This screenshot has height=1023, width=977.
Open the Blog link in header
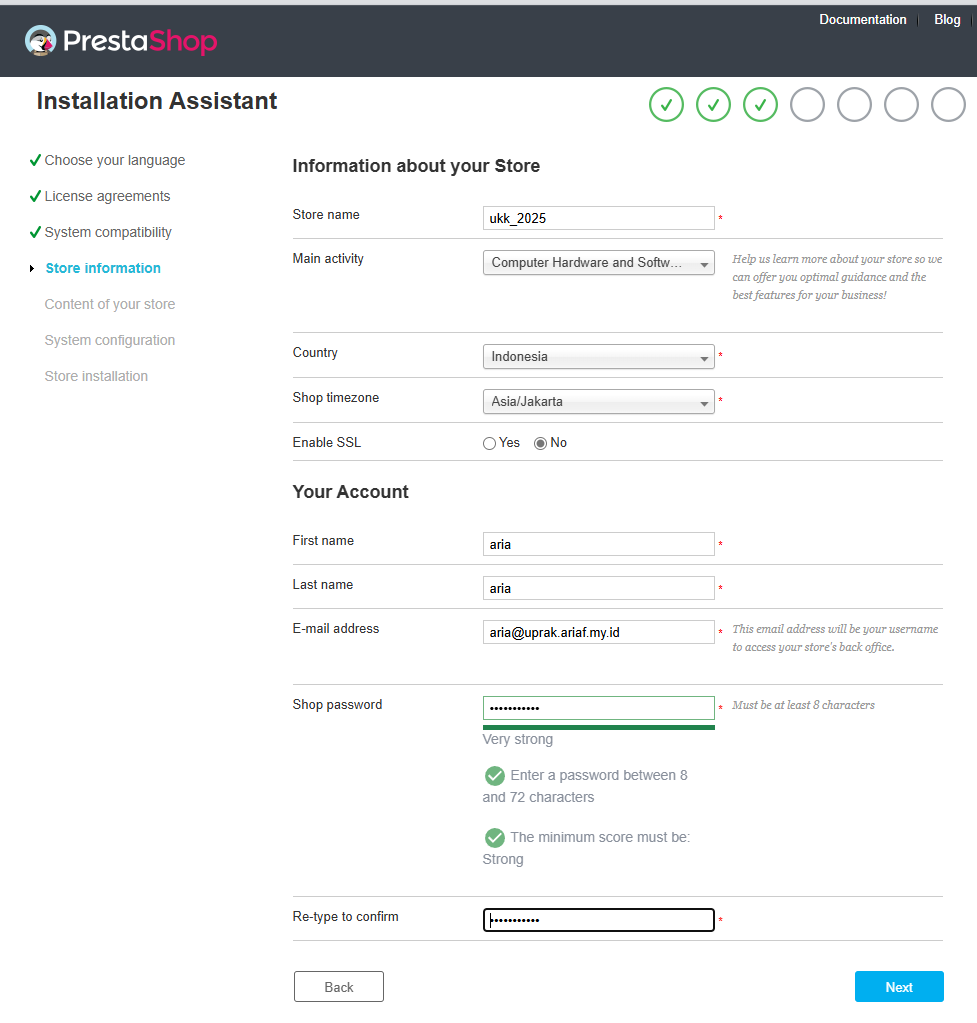pyautogui.click(x=947, y=20)
